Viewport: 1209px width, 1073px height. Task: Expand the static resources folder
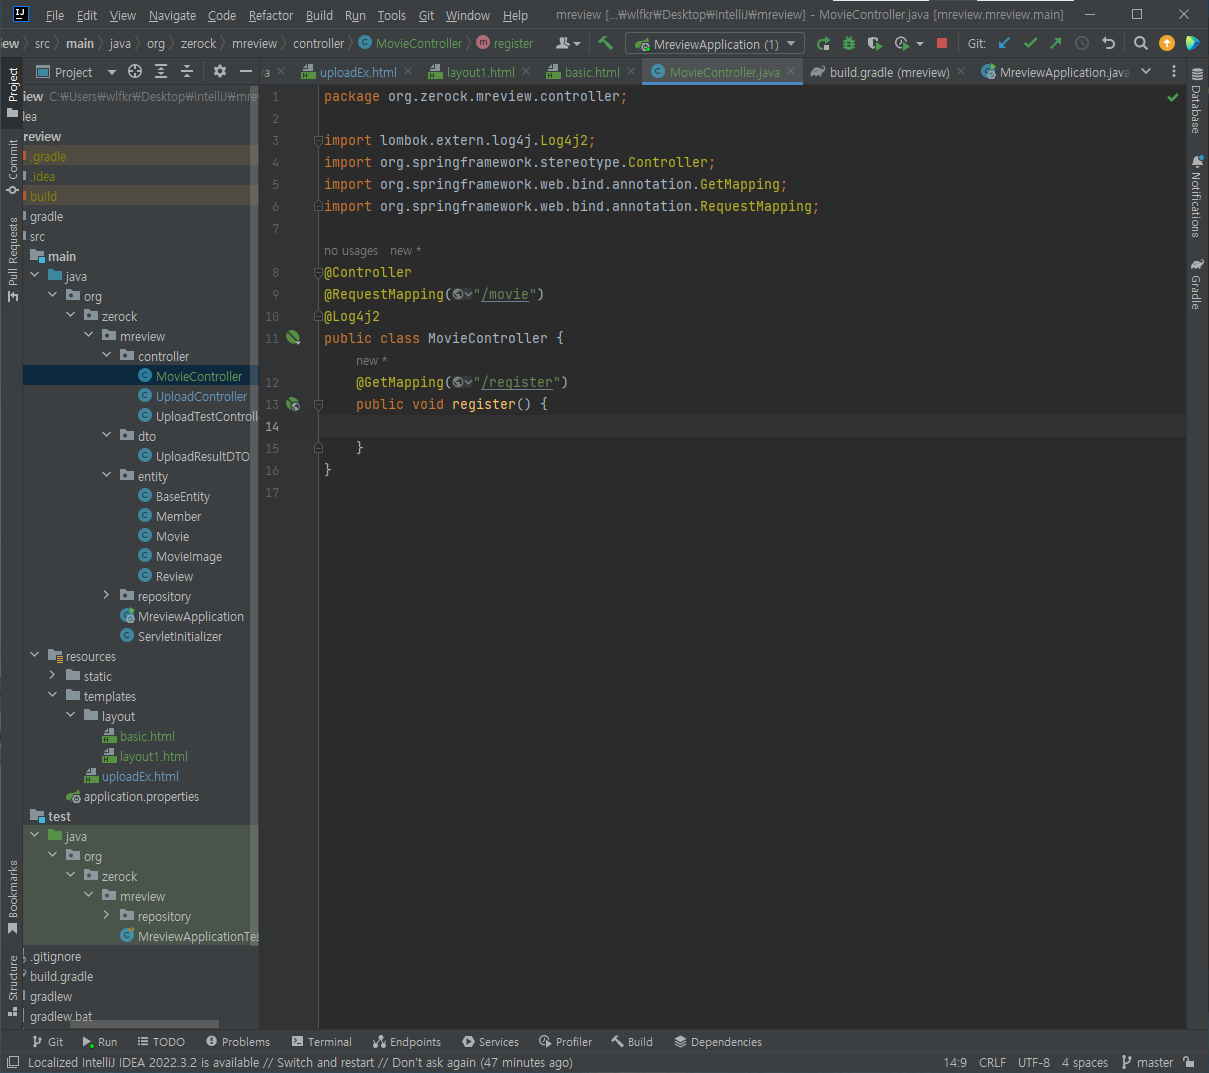53,675
